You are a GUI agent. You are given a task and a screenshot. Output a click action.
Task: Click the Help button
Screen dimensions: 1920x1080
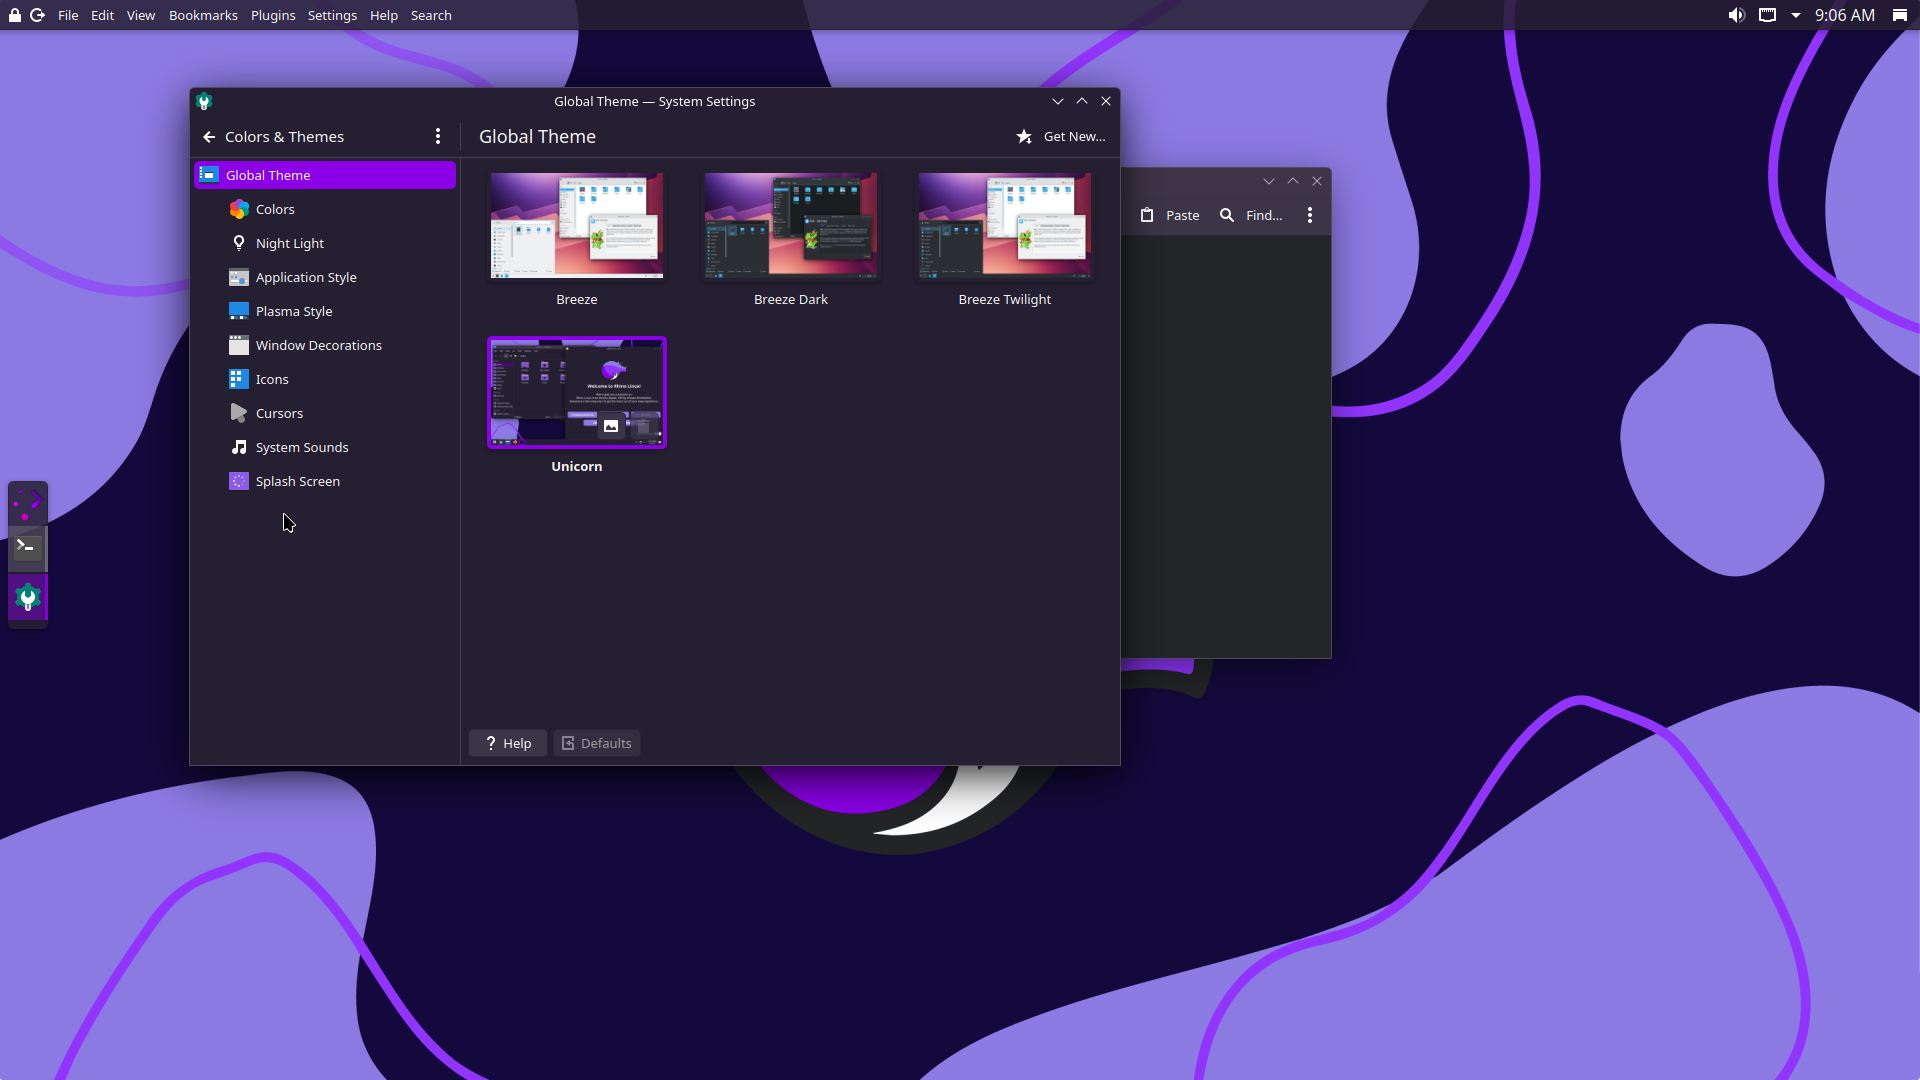[508, 743]
